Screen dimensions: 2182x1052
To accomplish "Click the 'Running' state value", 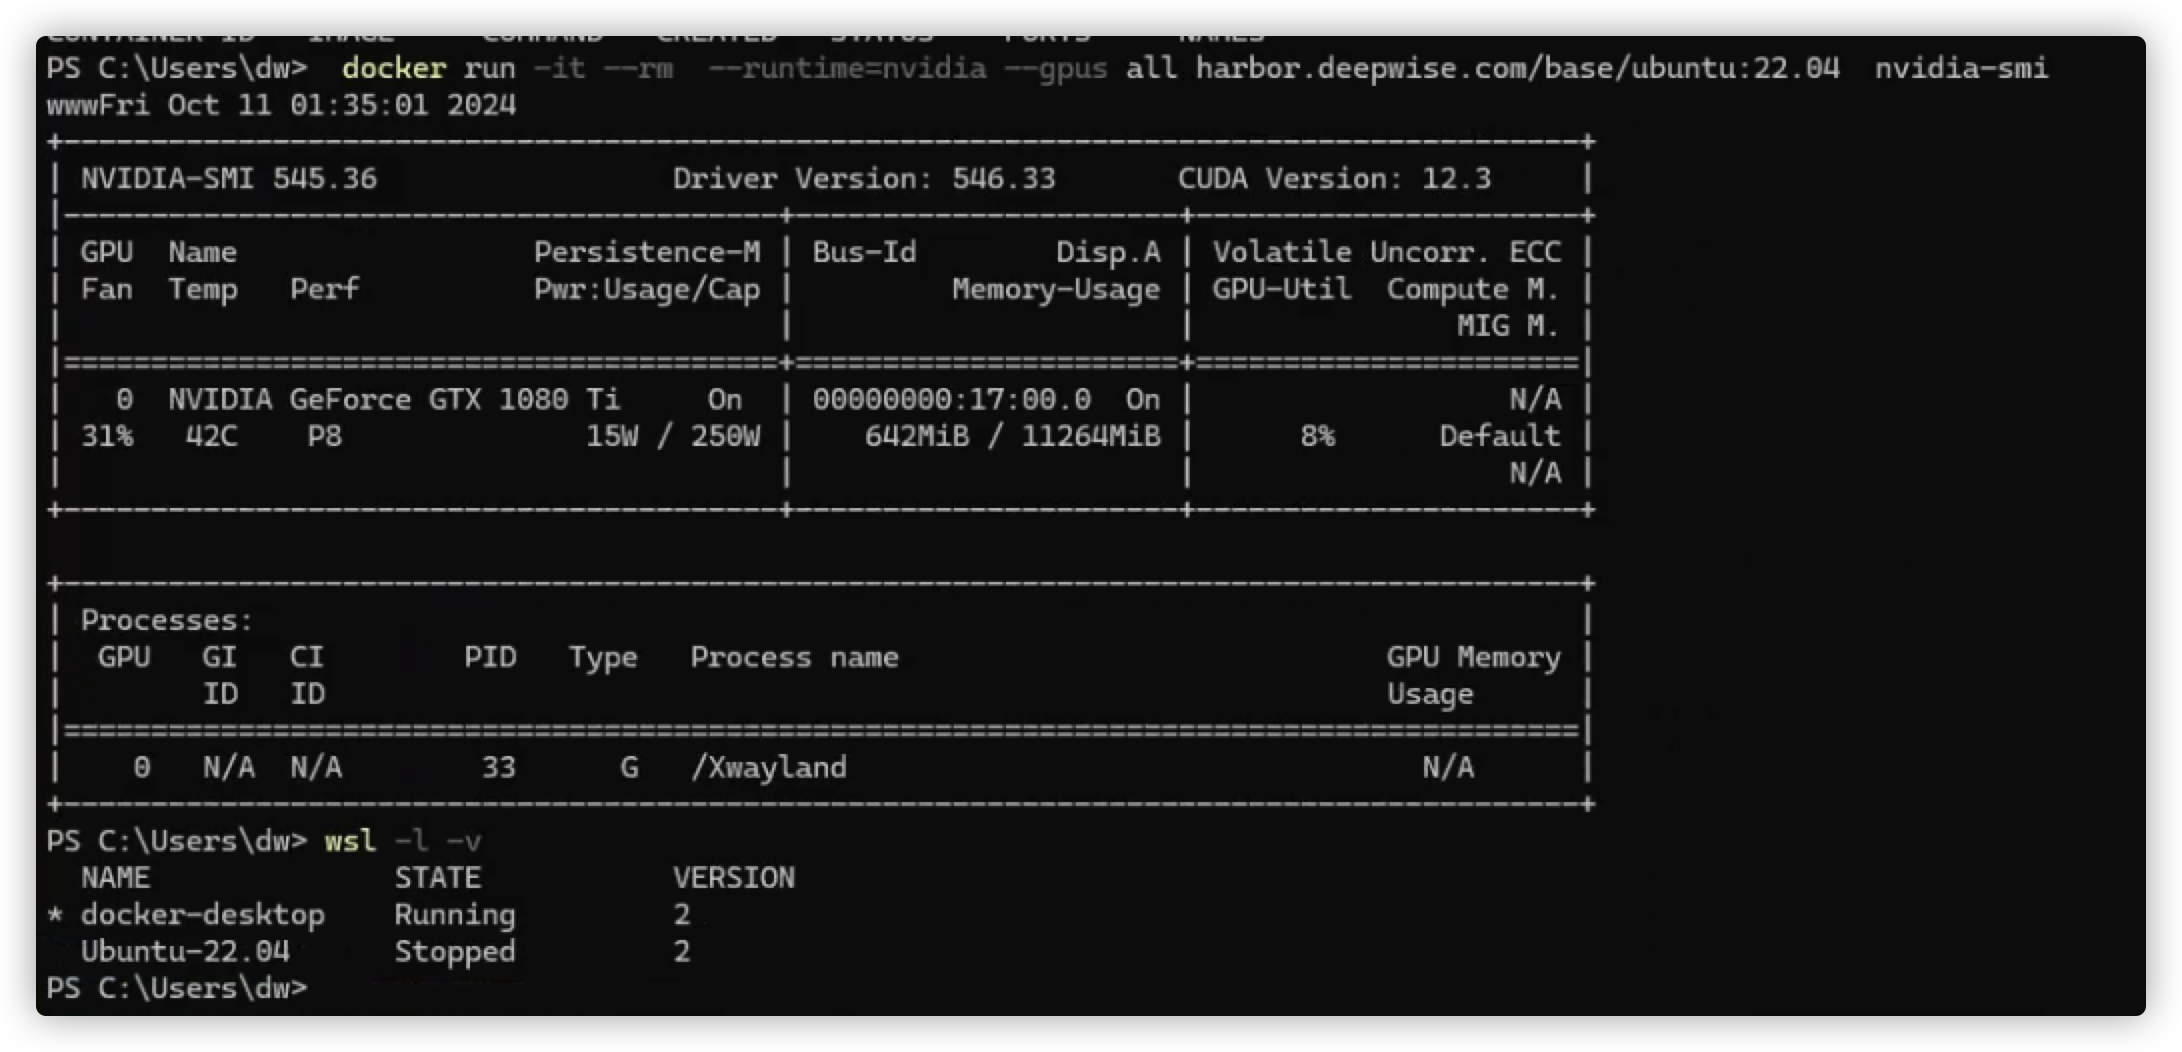I will pyautogui.click(x=455, y=916).
